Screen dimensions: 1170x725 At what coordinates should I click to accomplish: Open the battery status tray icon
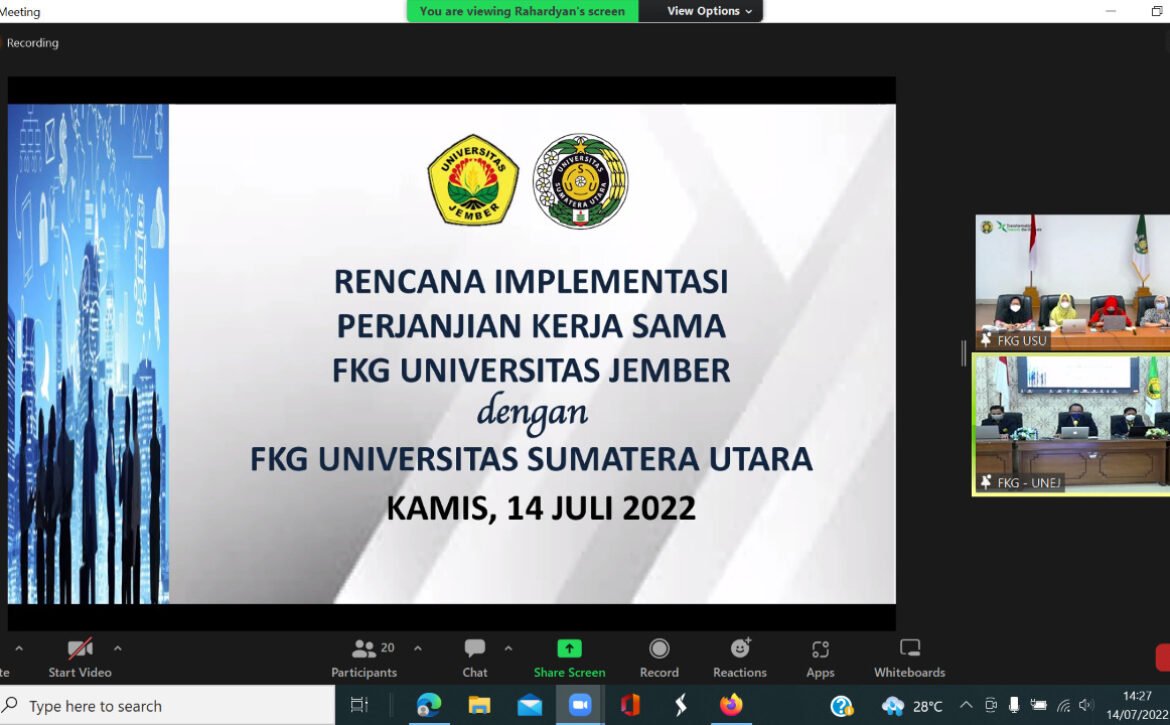pyautogui.click(x=1039, y=705)
